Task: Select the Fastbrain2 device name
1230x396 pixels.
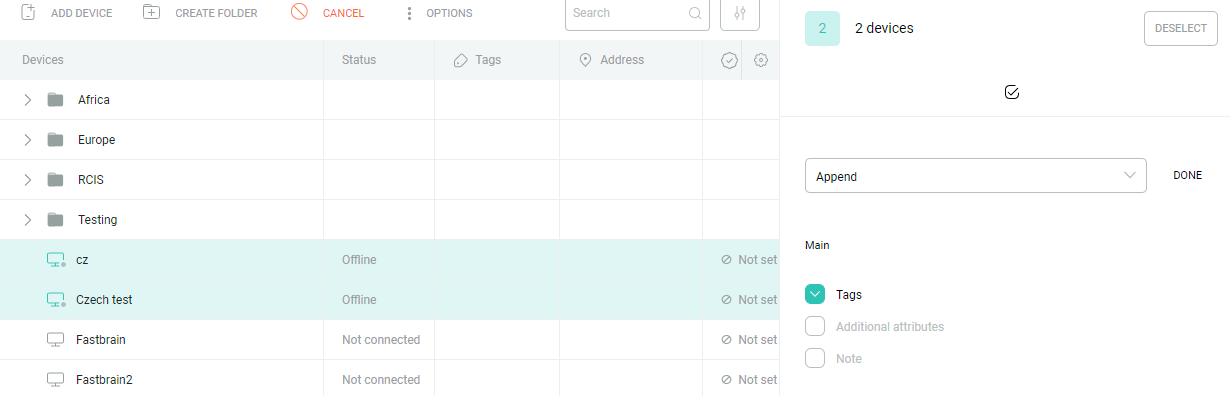Action: pos(104,380)
